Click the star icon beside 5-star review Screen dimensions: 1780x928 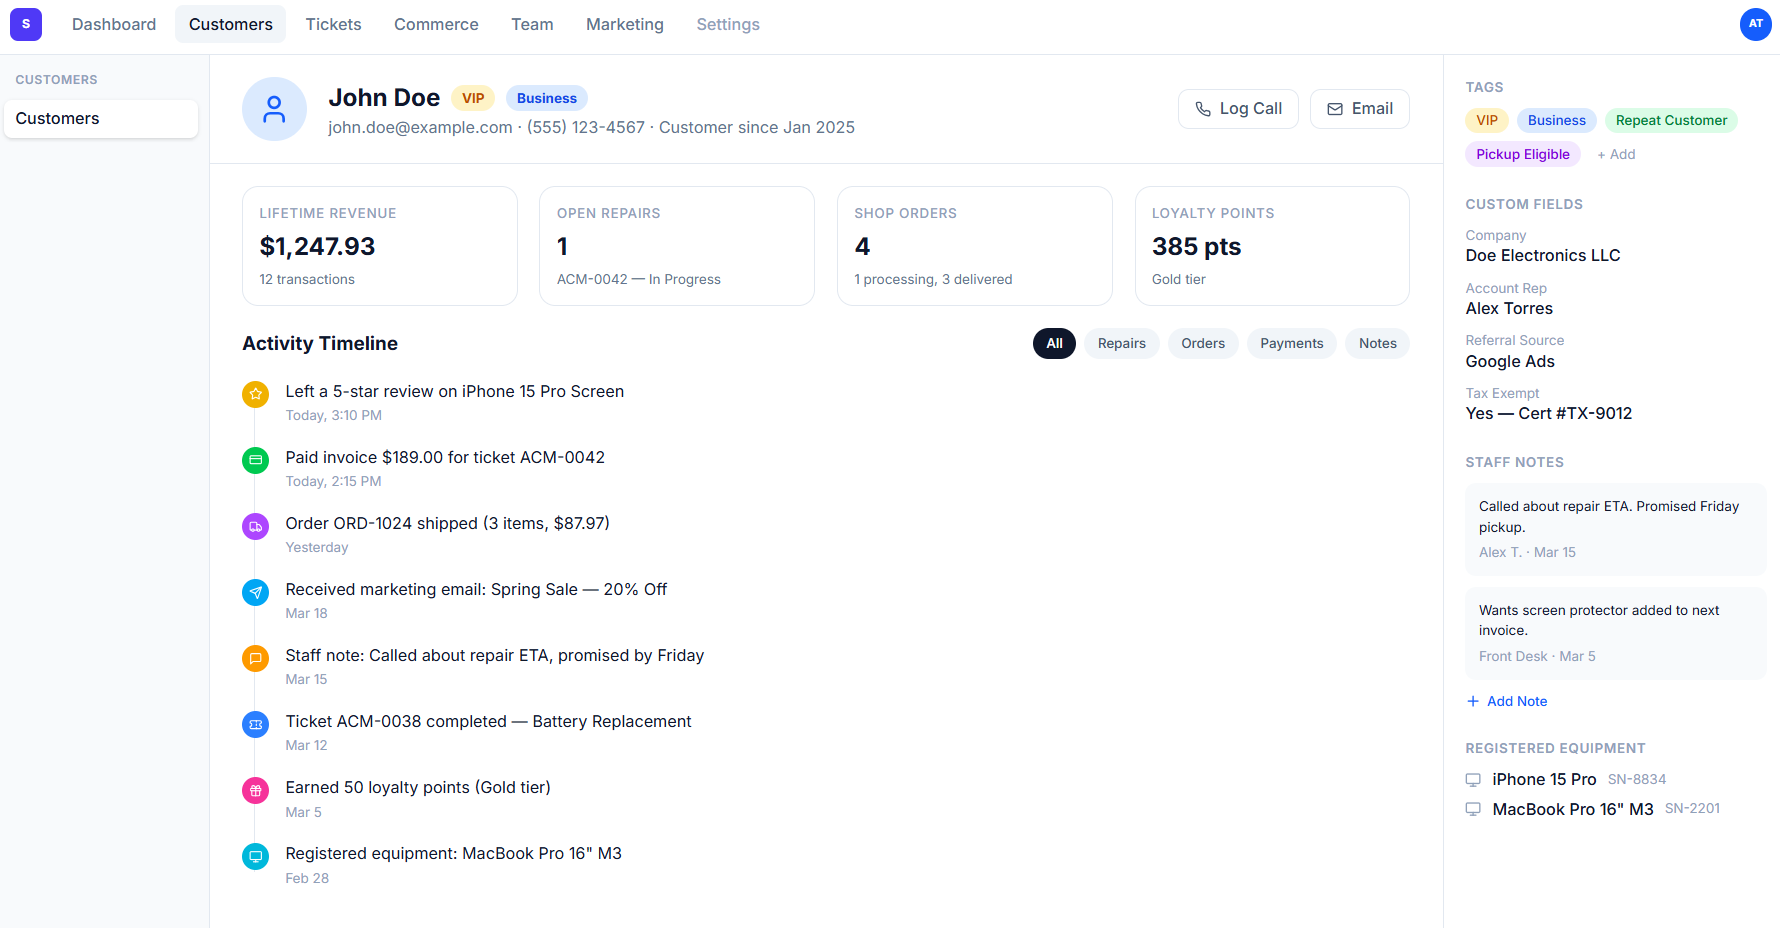pyautogui.click(x=256, y=394)
